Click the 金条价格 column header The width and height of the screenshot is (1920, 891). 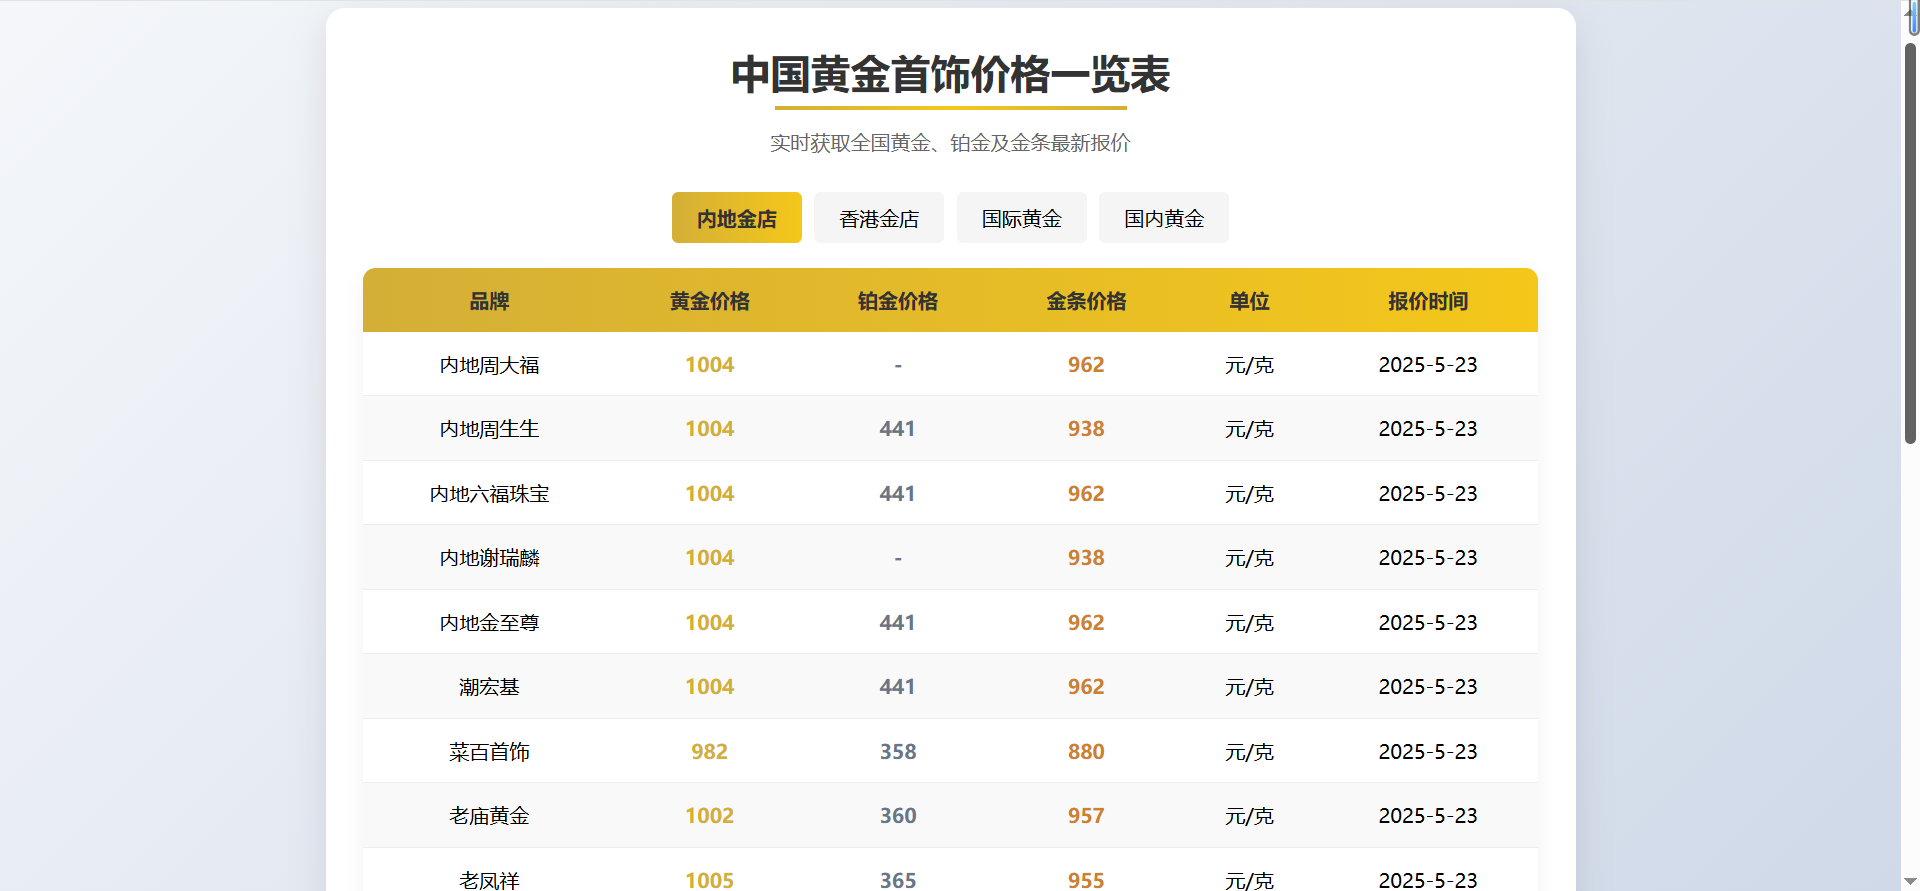pyautogui.click(x=1086, y=301)
